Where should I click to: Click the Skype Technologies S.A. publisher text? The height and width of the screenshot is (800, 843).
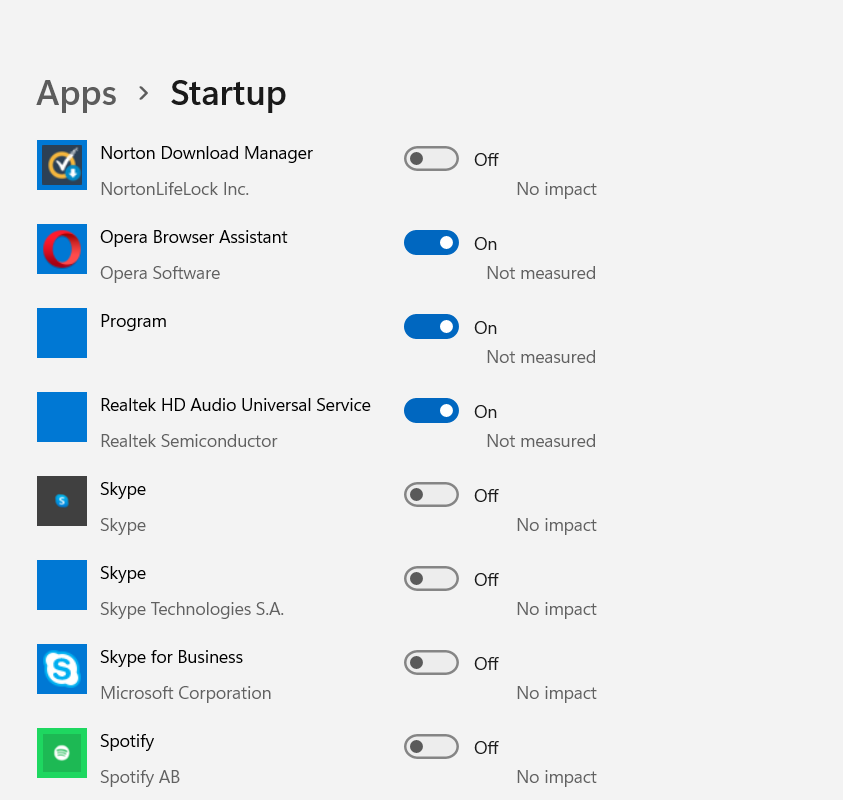[x=192, y=609]
